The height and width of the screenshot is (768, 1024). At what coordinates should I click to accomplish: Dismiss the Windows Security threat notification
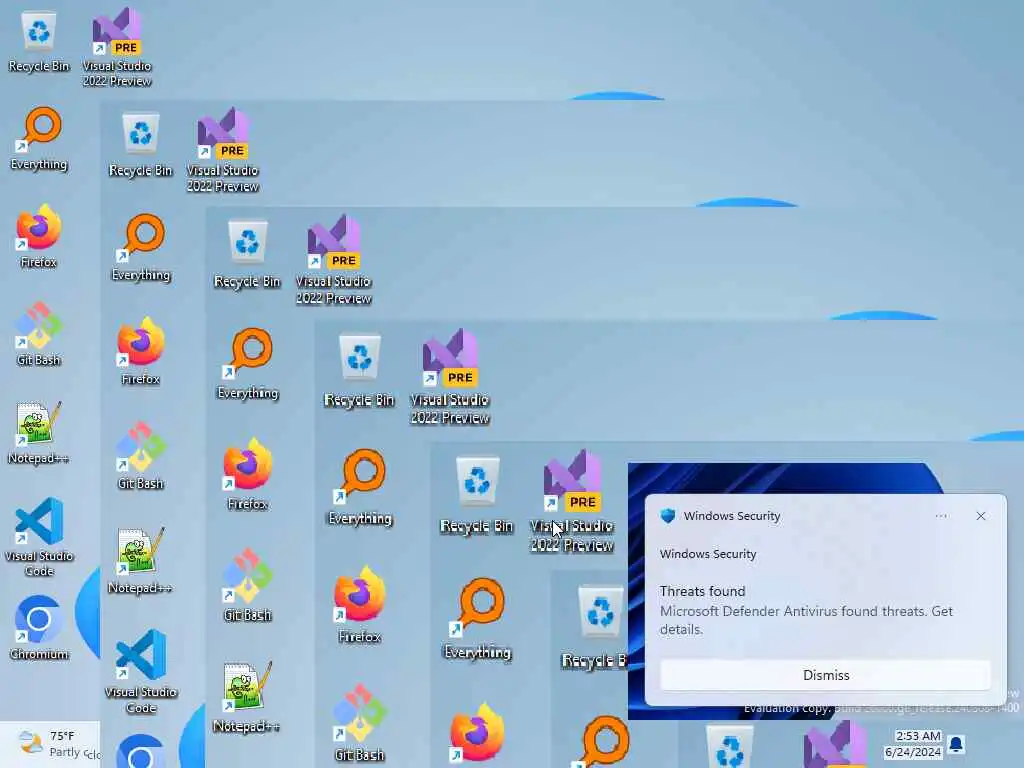[x=825, y=675]
